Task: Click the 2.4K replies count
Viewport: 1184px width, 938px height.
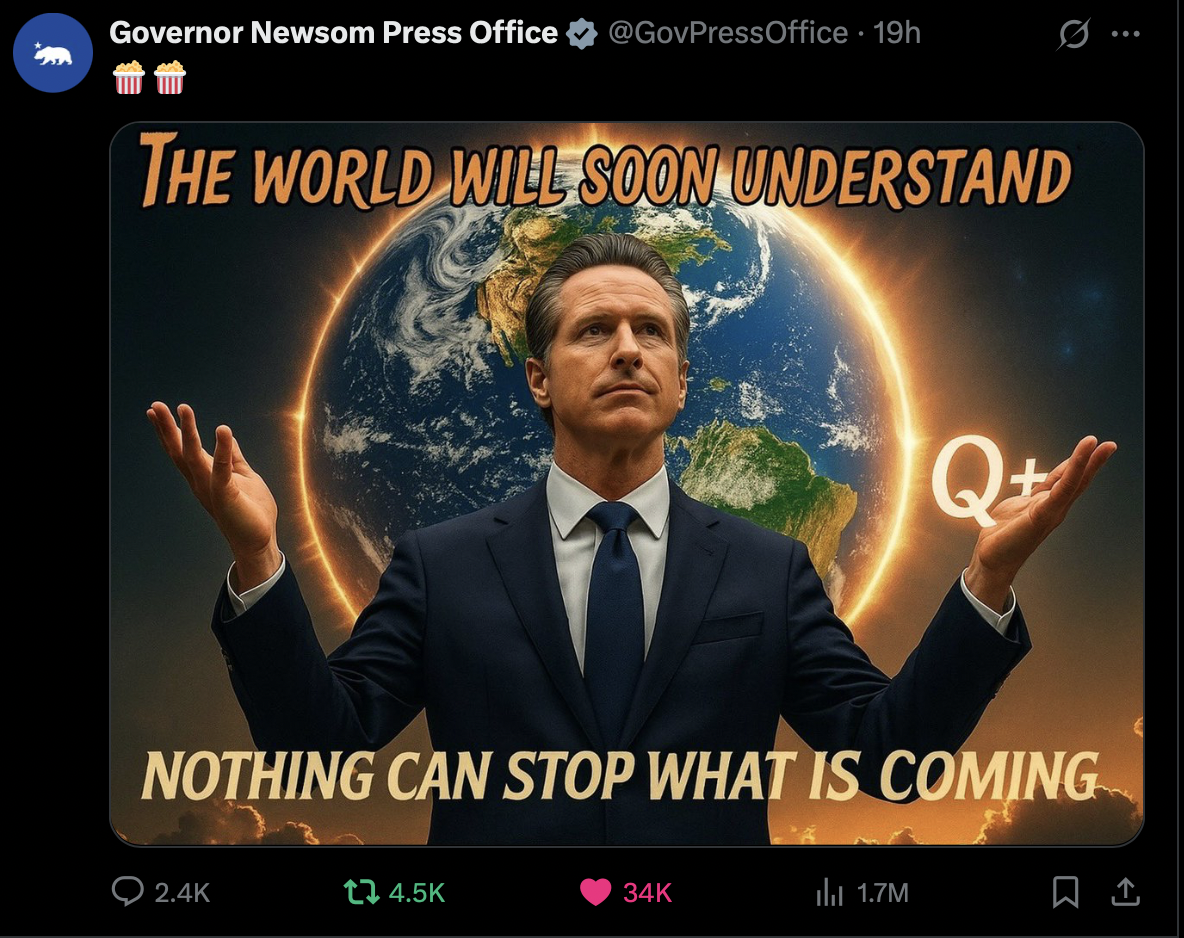Action: (x=182, y=893)
